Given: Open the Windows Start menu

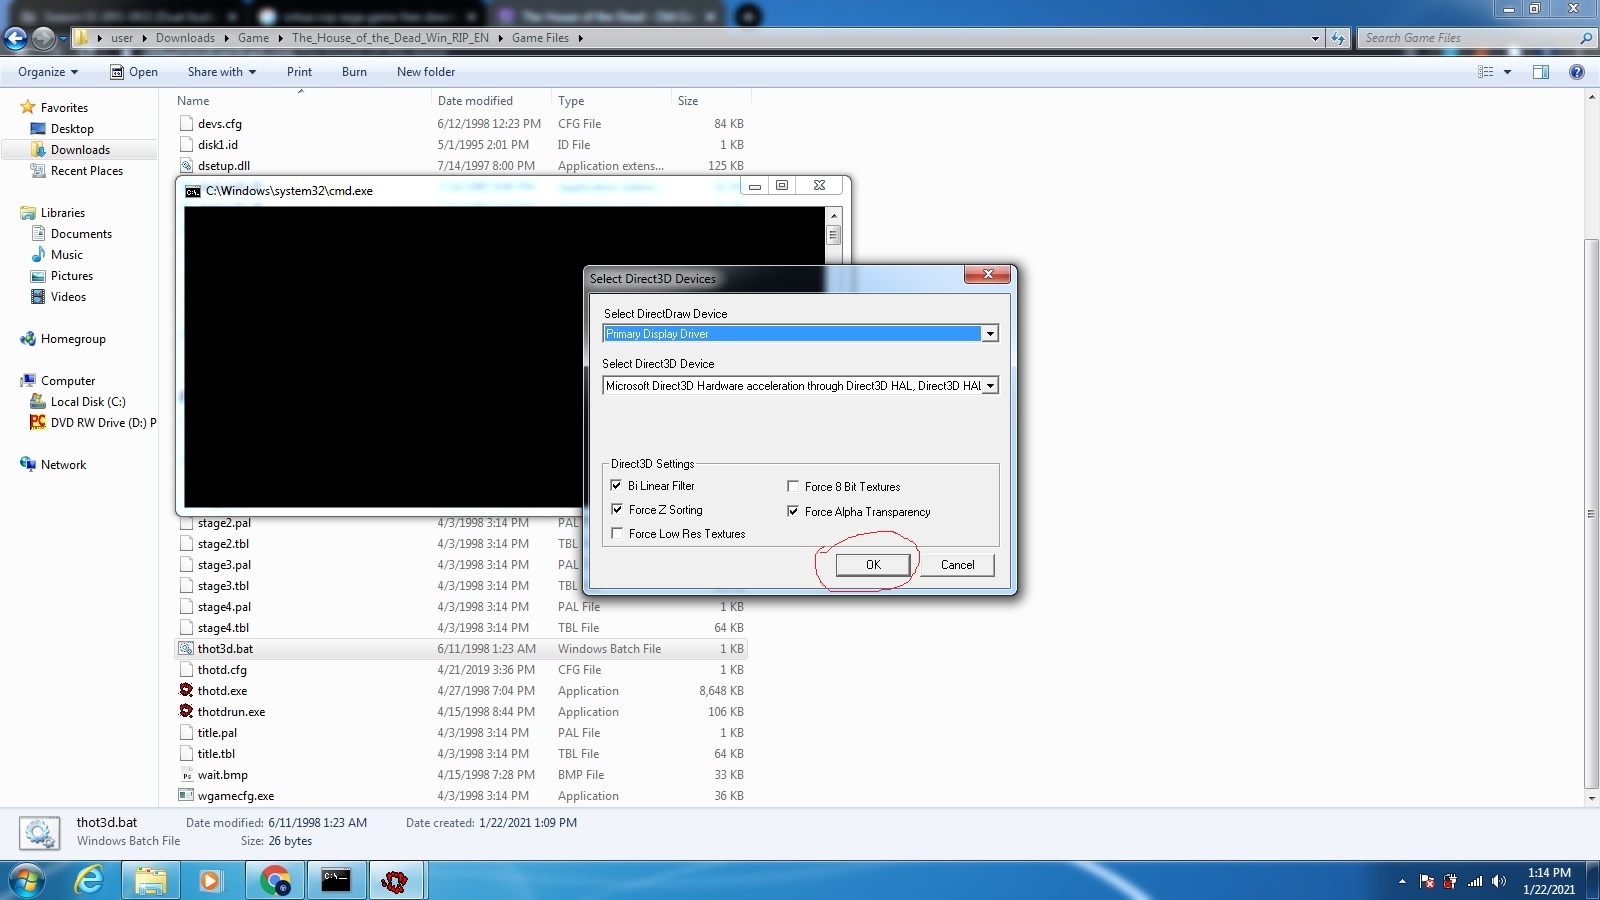Looking at the screenshot, I should [x=27, y=880].
